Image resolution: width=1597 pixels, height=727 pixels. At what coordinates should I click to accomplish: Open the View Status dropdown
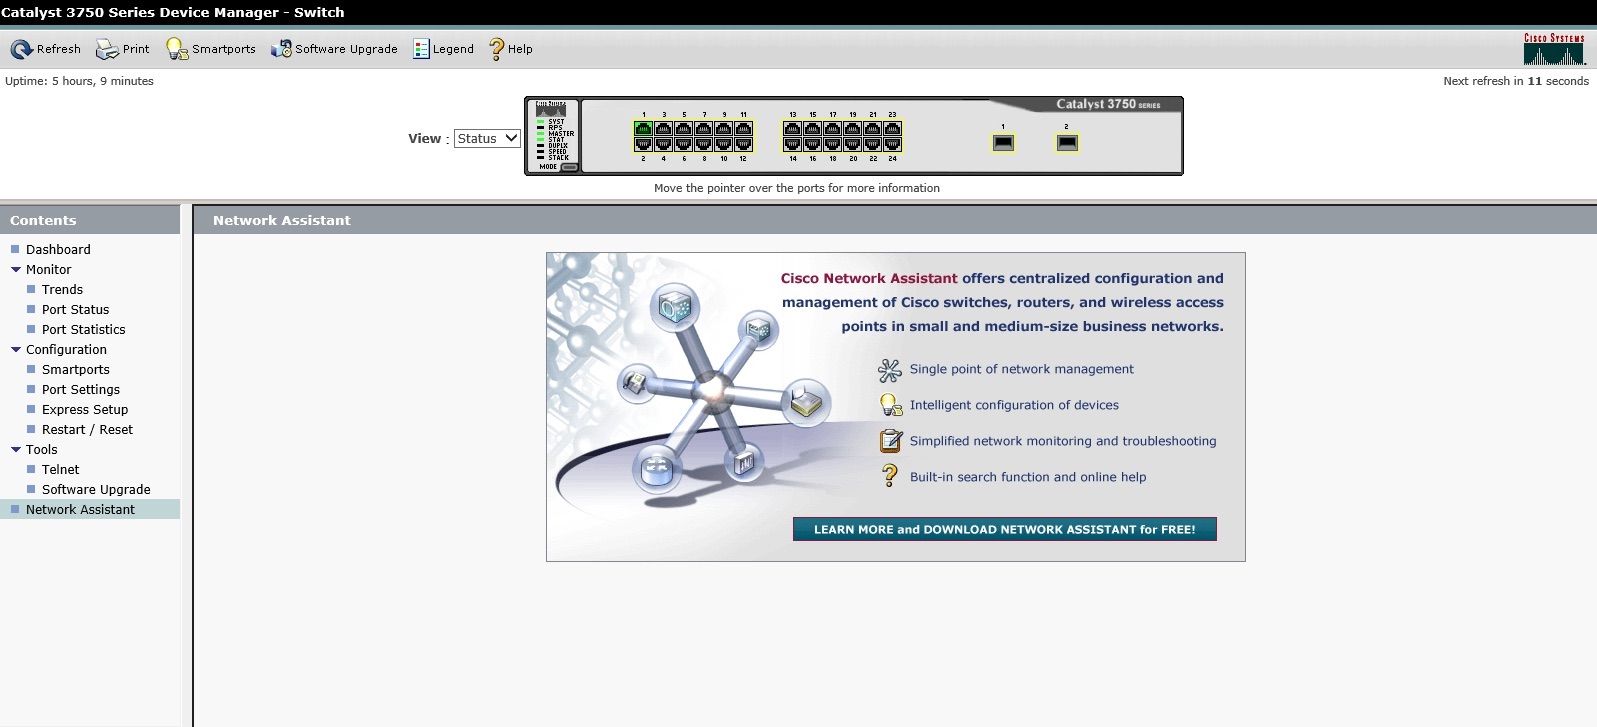(x=487, y=139)
